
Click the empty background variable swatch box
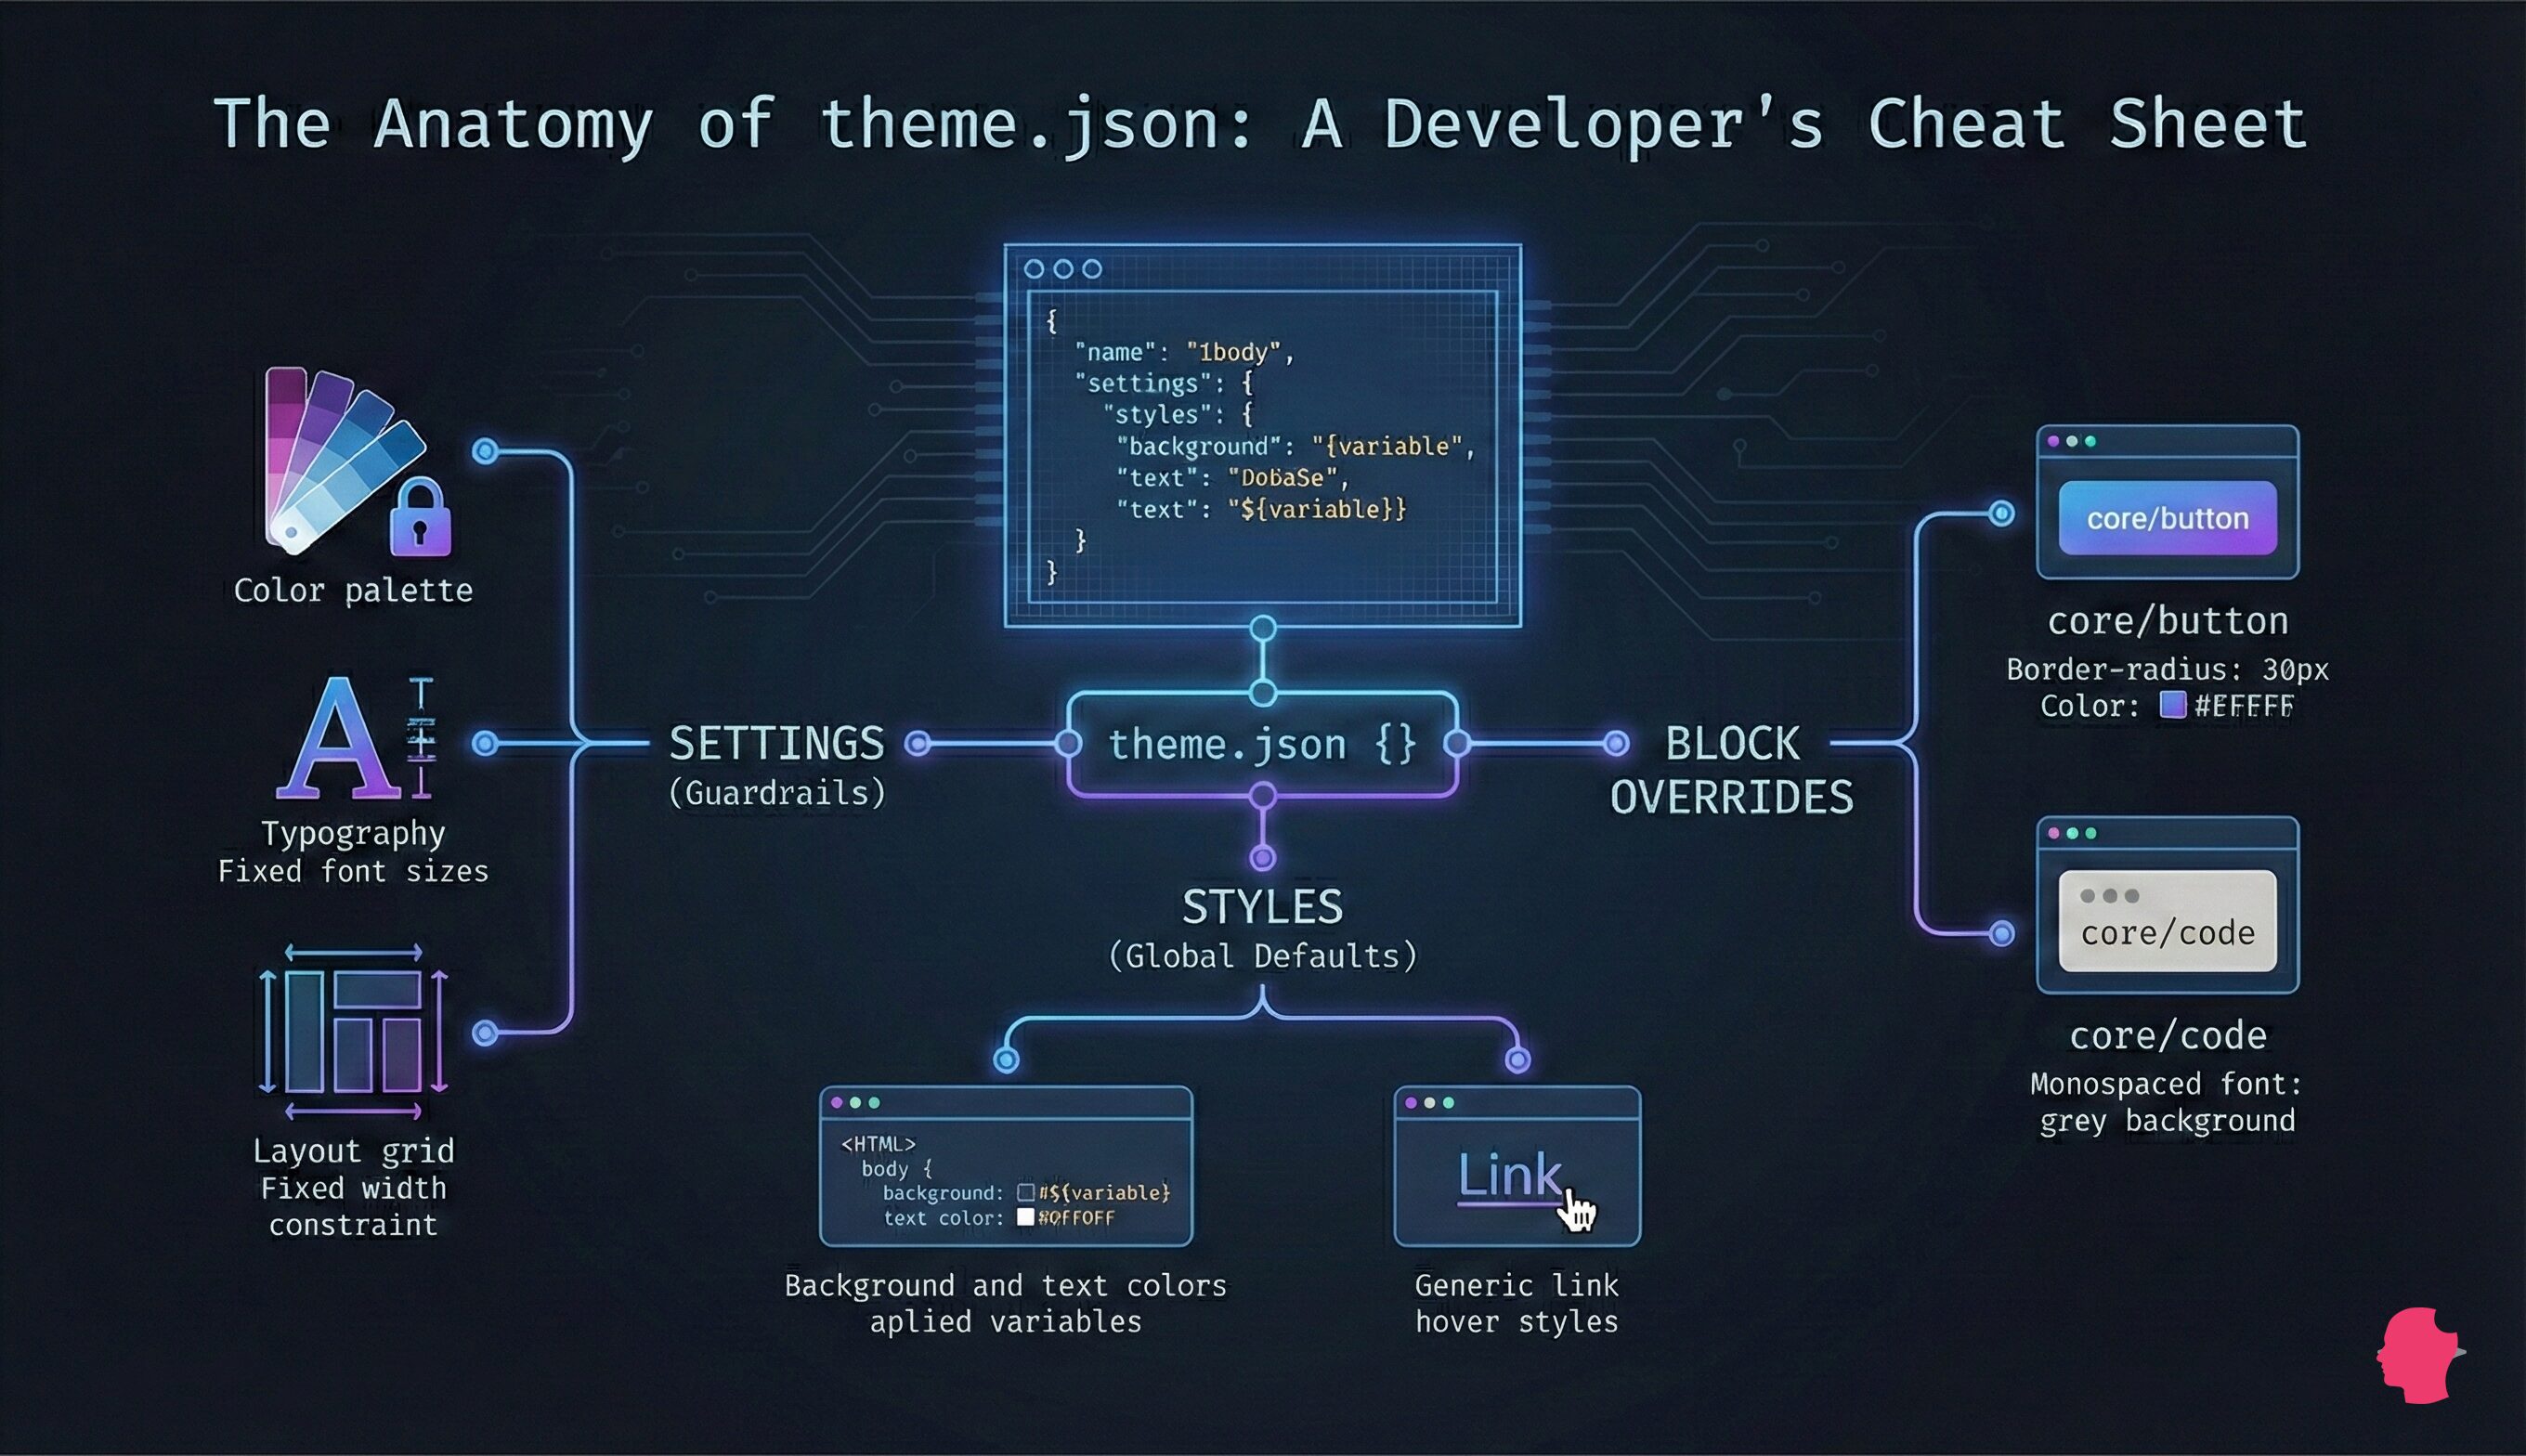click(1025, 1192)
